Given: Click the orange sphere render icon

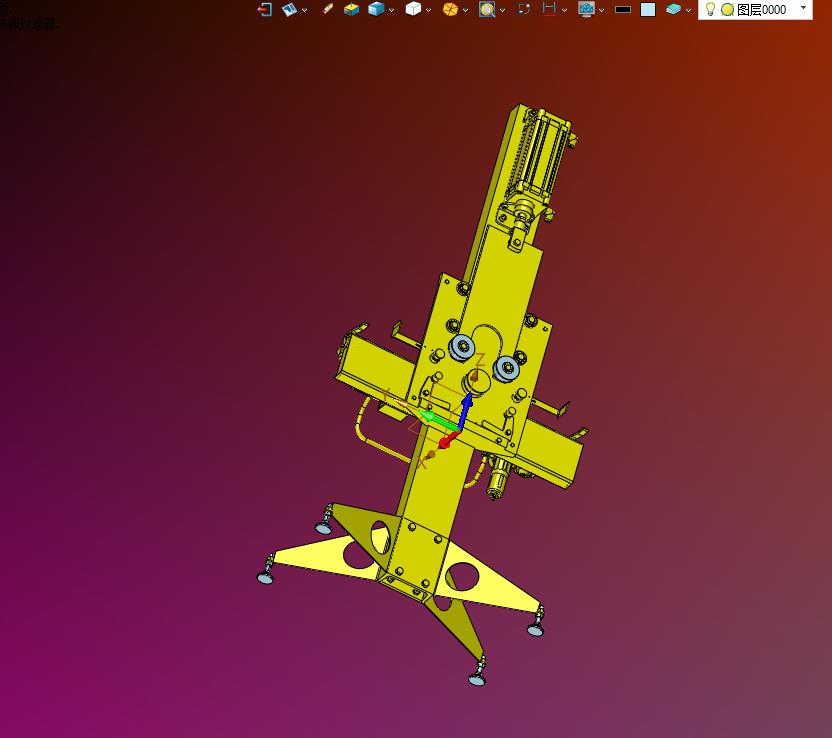Looking at the screenshot, I should [x=450, y=9].
